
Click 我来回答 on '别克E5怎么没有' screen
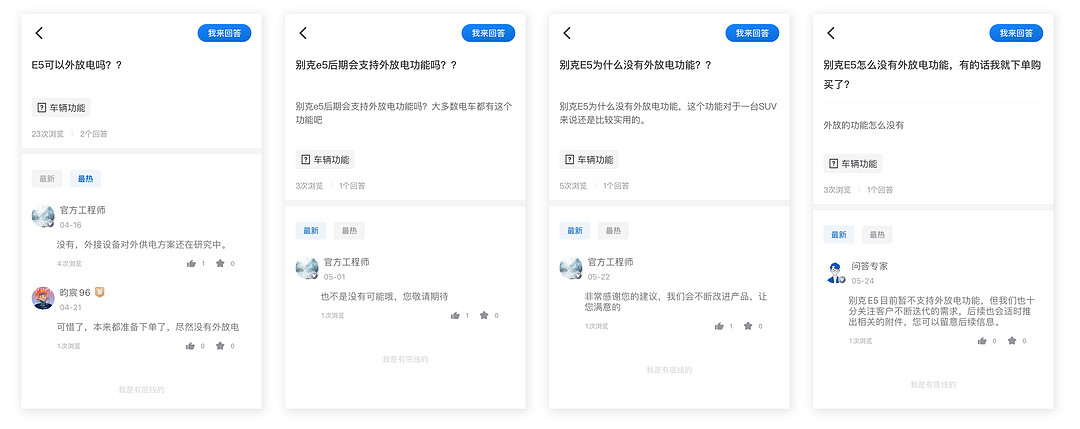[1016, 33]
